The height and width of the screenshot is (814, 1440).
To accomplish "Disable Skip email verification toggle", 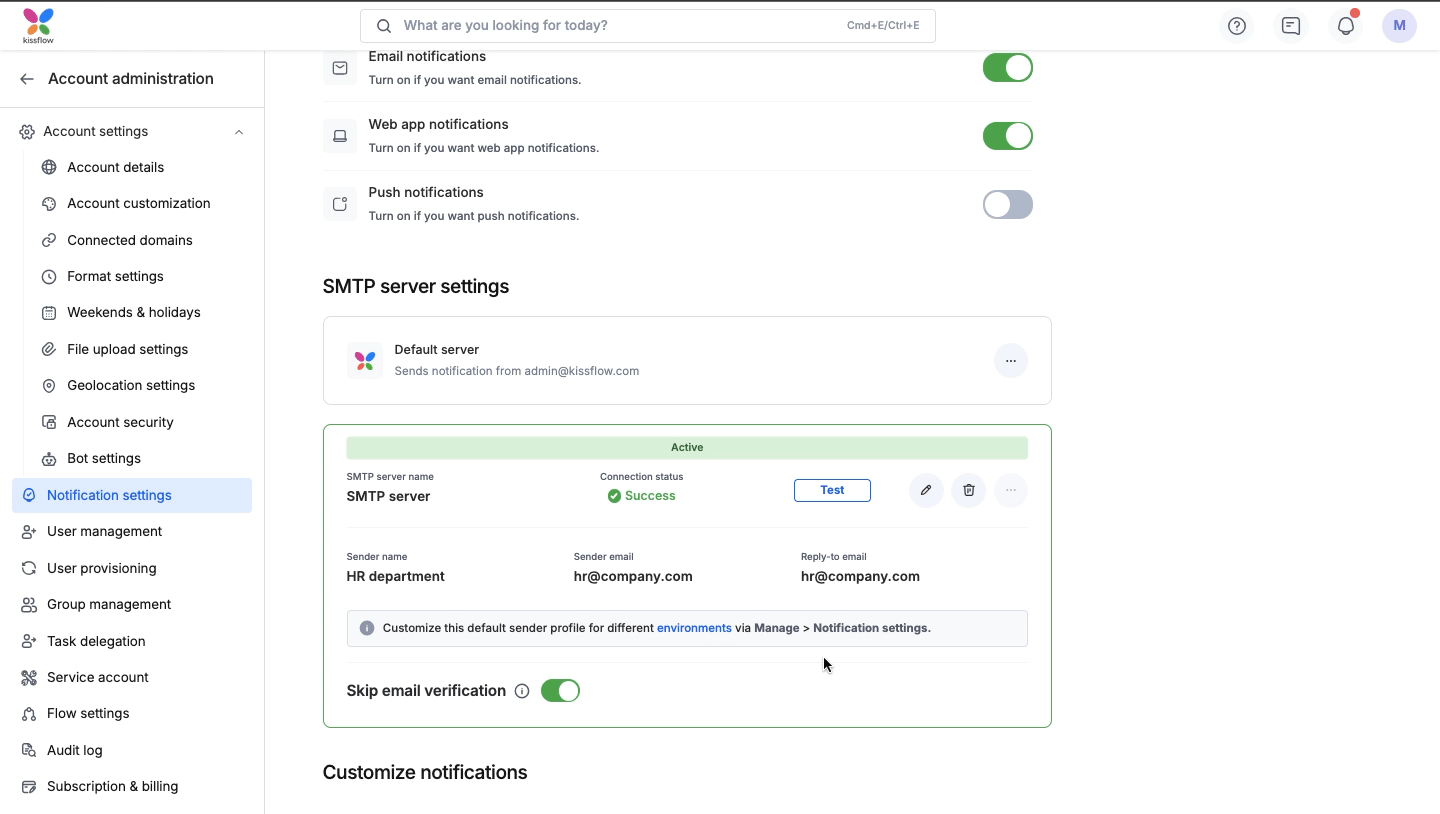I will click(560, 691).
